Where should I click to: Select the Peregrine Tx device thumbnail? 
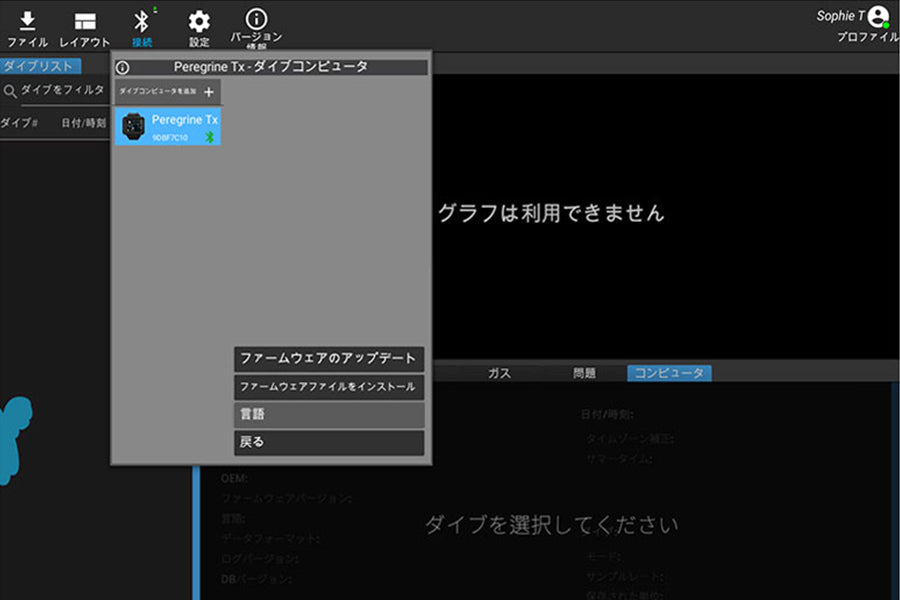tap(134, 127)
